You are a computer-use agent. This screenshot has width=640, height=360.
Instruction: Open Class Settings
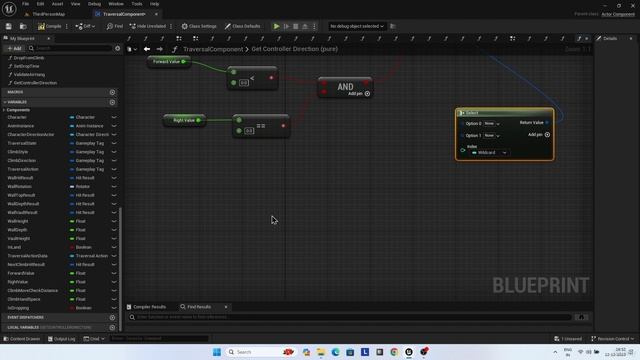click(x=199, y=26)
